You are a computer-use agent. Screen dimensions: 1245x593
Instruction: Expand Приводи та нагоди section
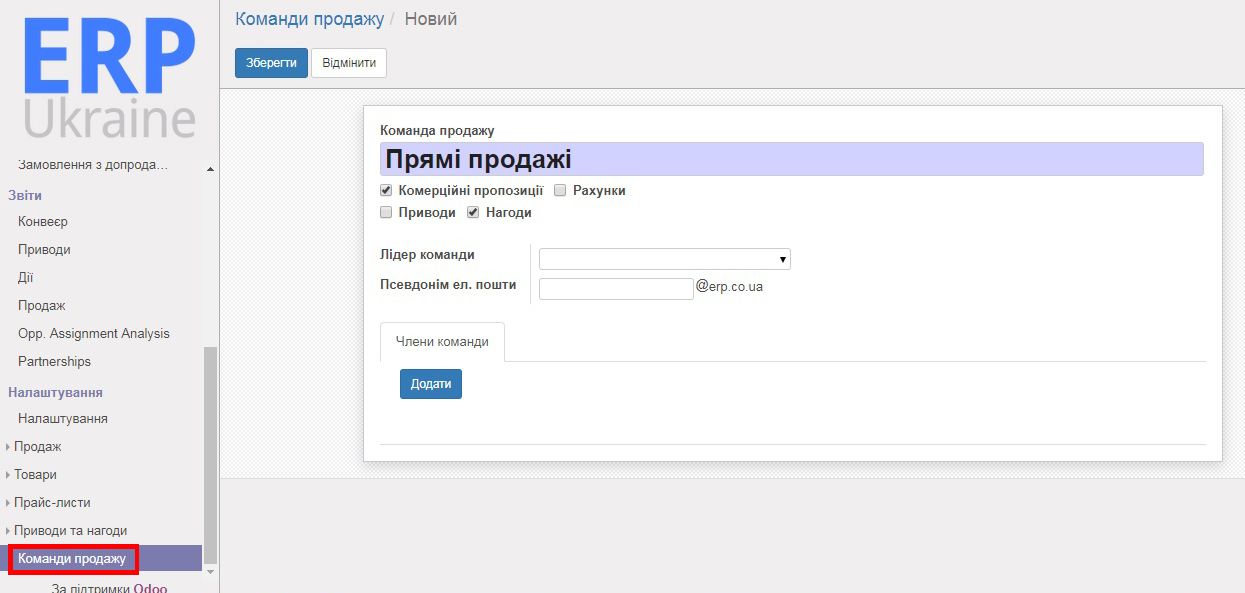tap(65, 530)
